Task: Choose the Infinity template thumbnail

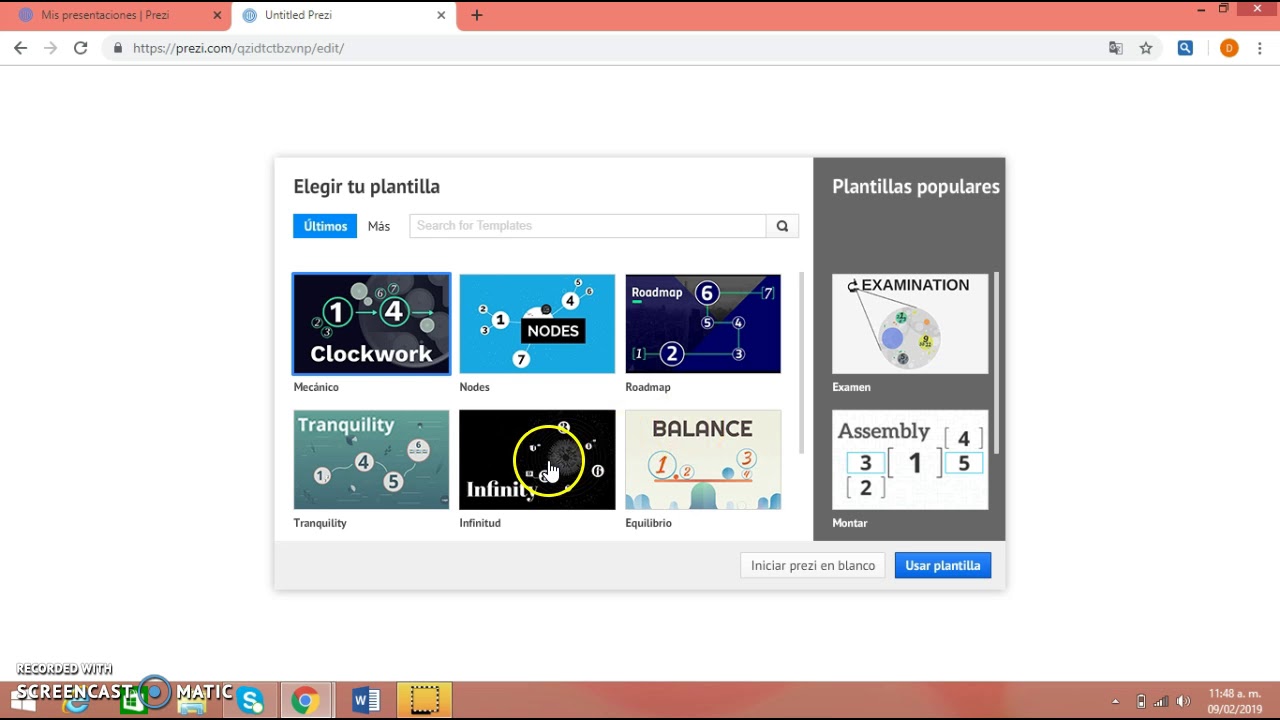Action: pyautogui.click(x=537, y=460)
